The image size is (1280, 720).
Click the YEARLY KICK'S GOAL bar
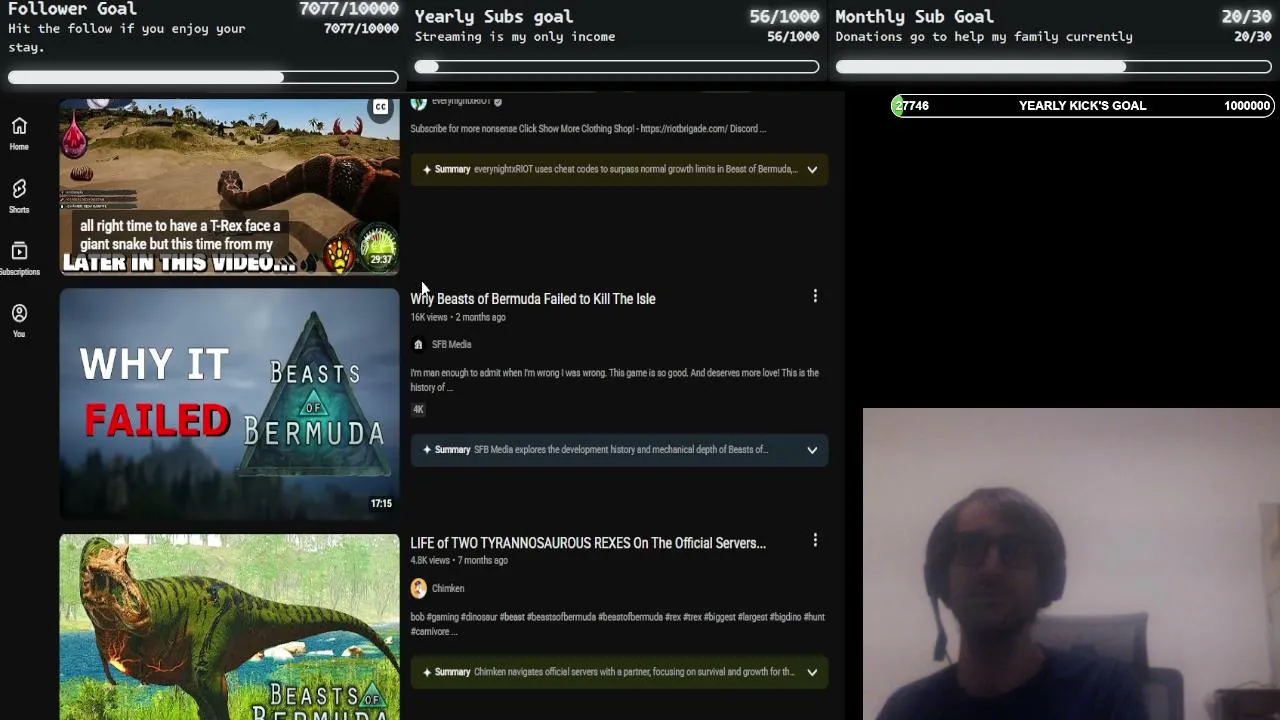coord(1082,106)
